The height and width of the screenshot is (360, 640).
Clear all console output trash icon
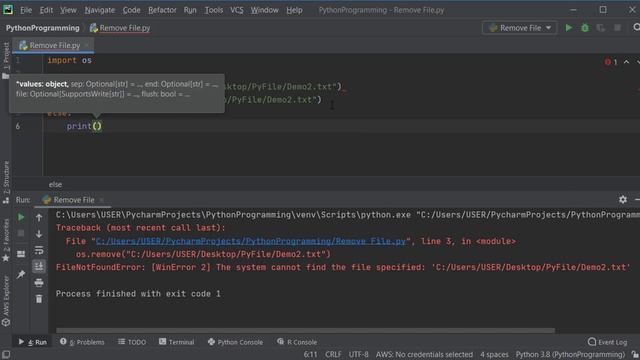point(39,299)
